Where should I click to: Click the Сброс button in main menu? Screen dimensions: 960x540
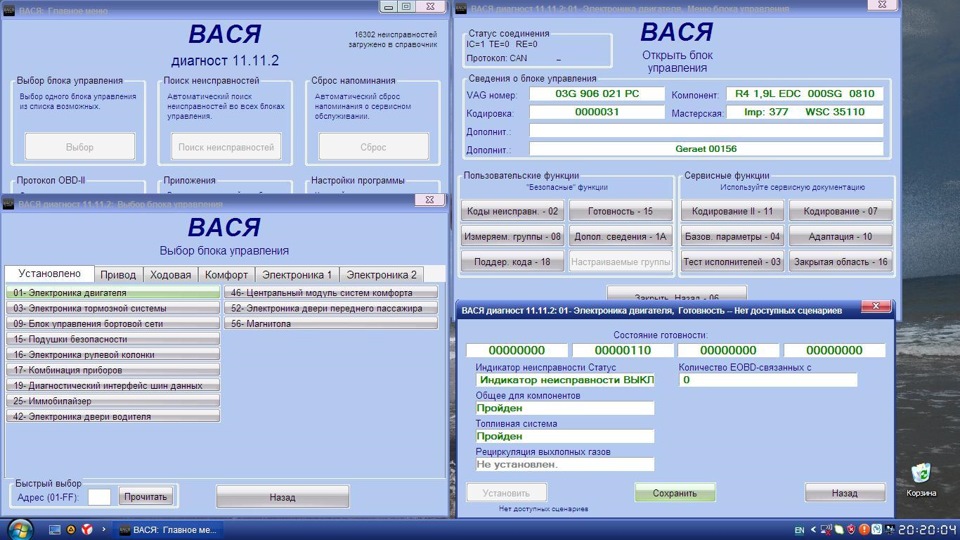click(x=373, y=147)
